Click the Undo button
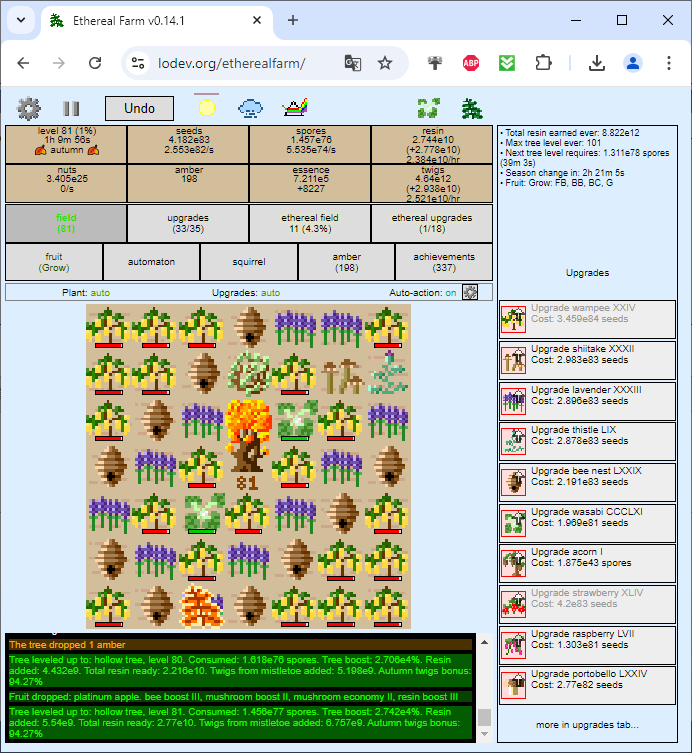Image resolution: width=692 pixels, height=753 pixels. coord(139,109)
